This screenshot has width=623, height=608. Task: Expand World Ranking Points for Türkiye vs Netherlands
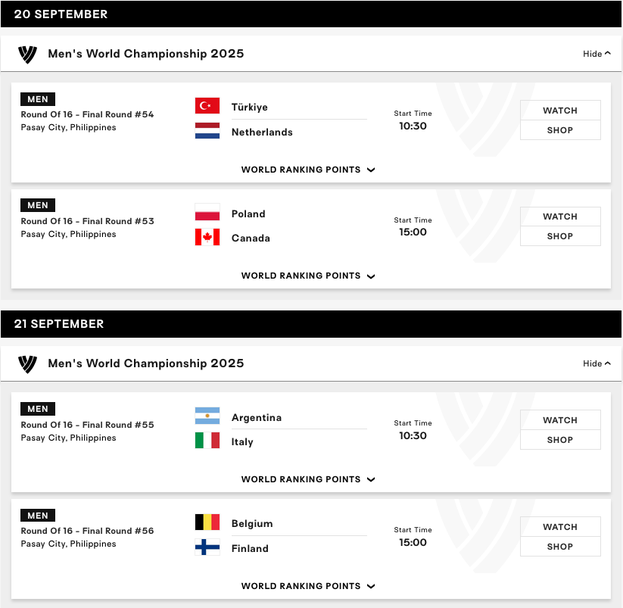click(308, 170)
